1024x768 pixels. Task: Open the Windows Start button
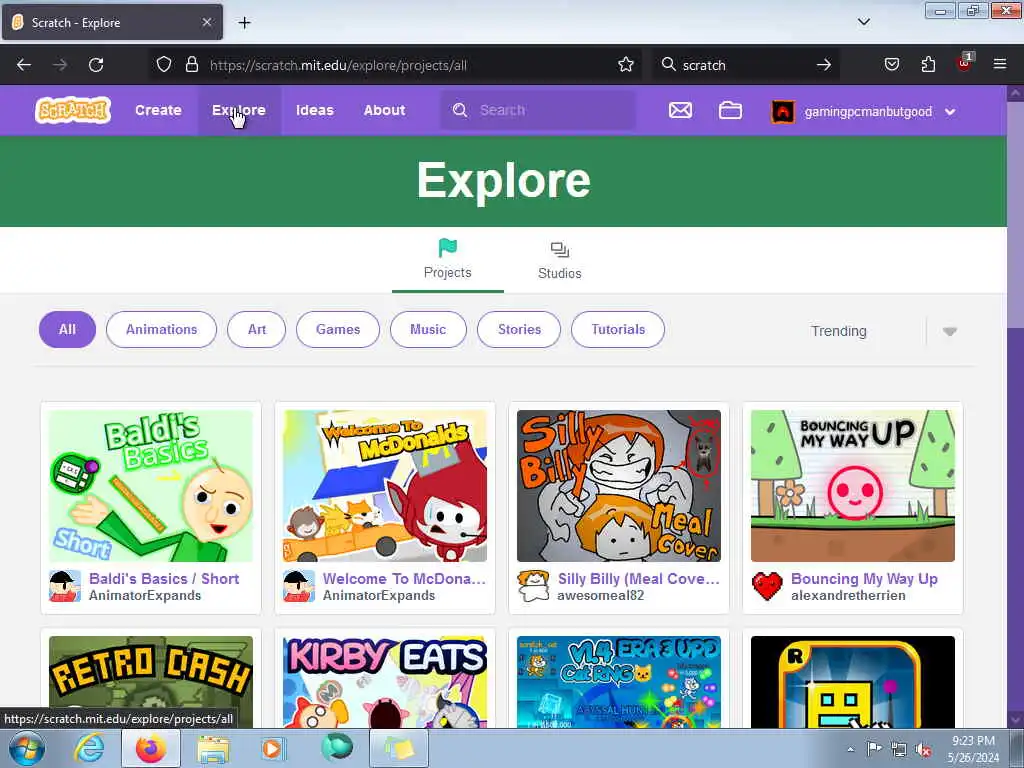pos(26,748)
